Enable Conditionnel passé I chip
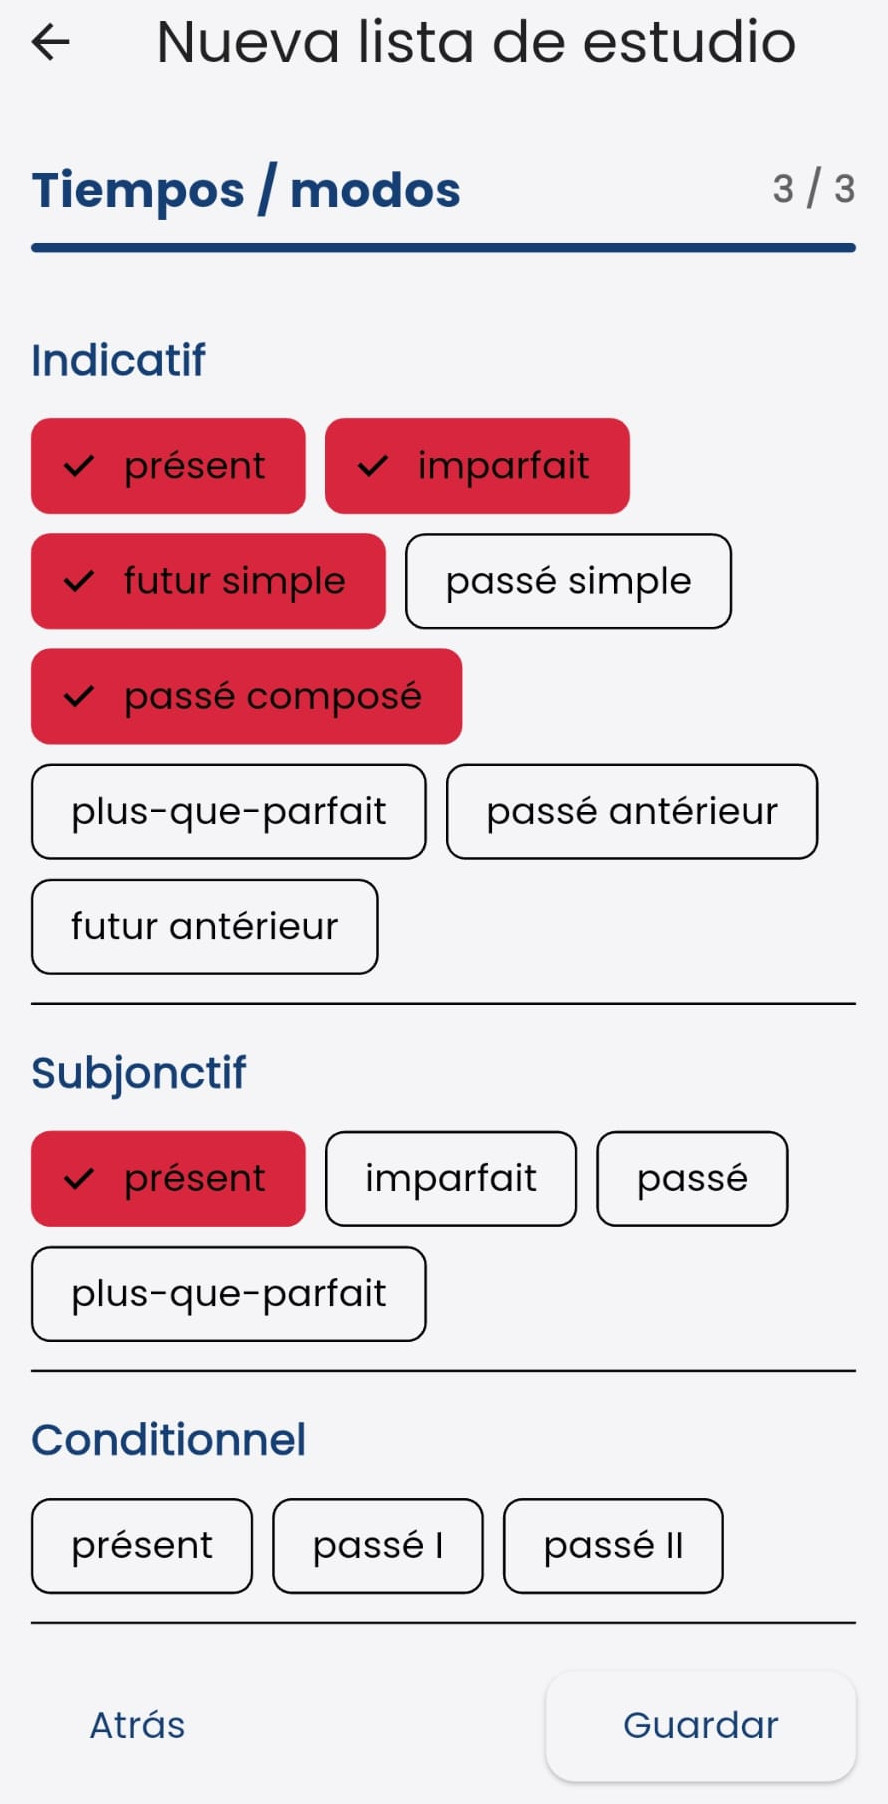 tap(378, 1546)
